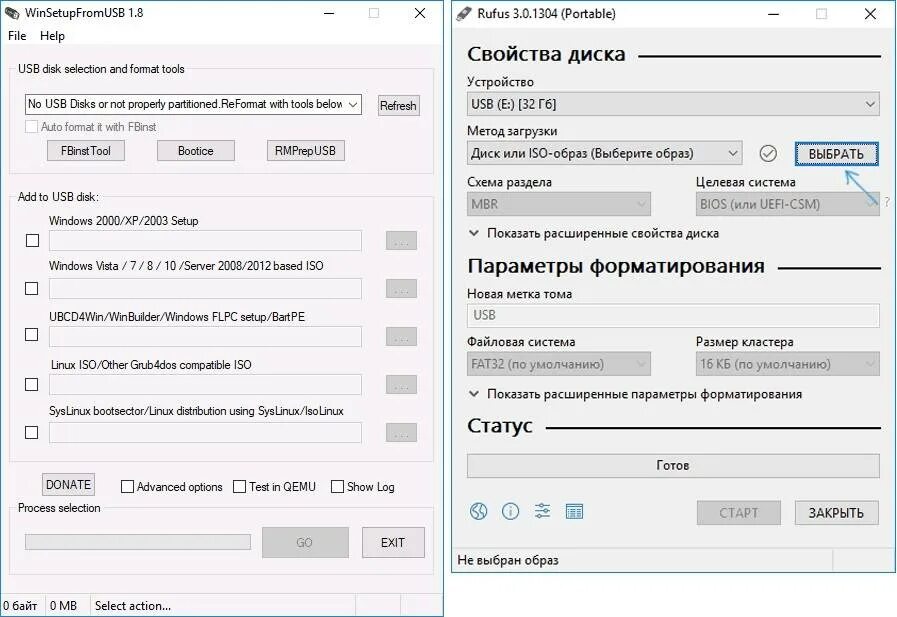Image resolution: width=897 pixels, height=617 pixels.
Task: Click the UBCD4Win/WinBuilder path field
Action: 205,337
